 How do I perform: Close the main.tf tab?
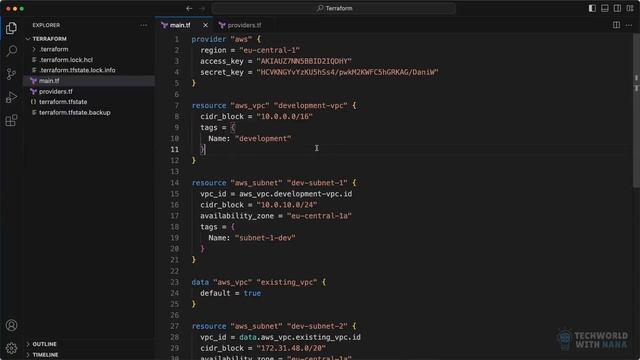click(205, 25)
